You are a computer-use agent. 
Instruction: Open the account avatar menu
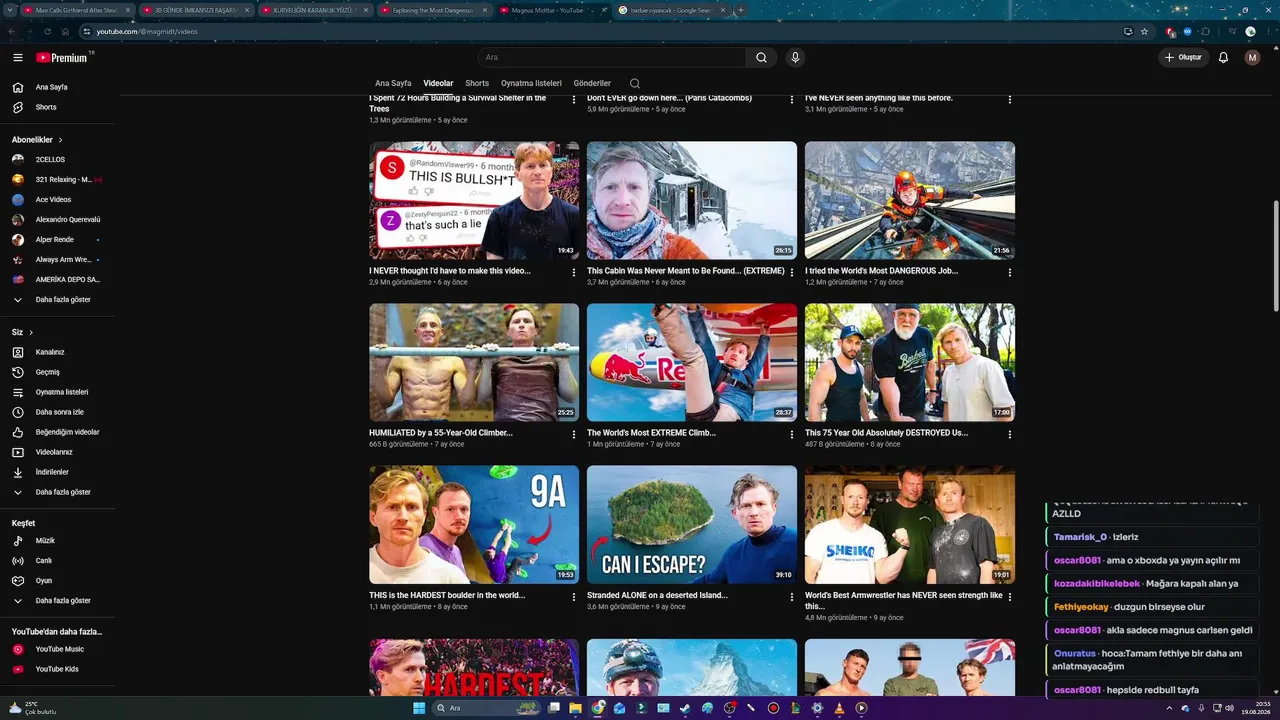(1252, 58)
